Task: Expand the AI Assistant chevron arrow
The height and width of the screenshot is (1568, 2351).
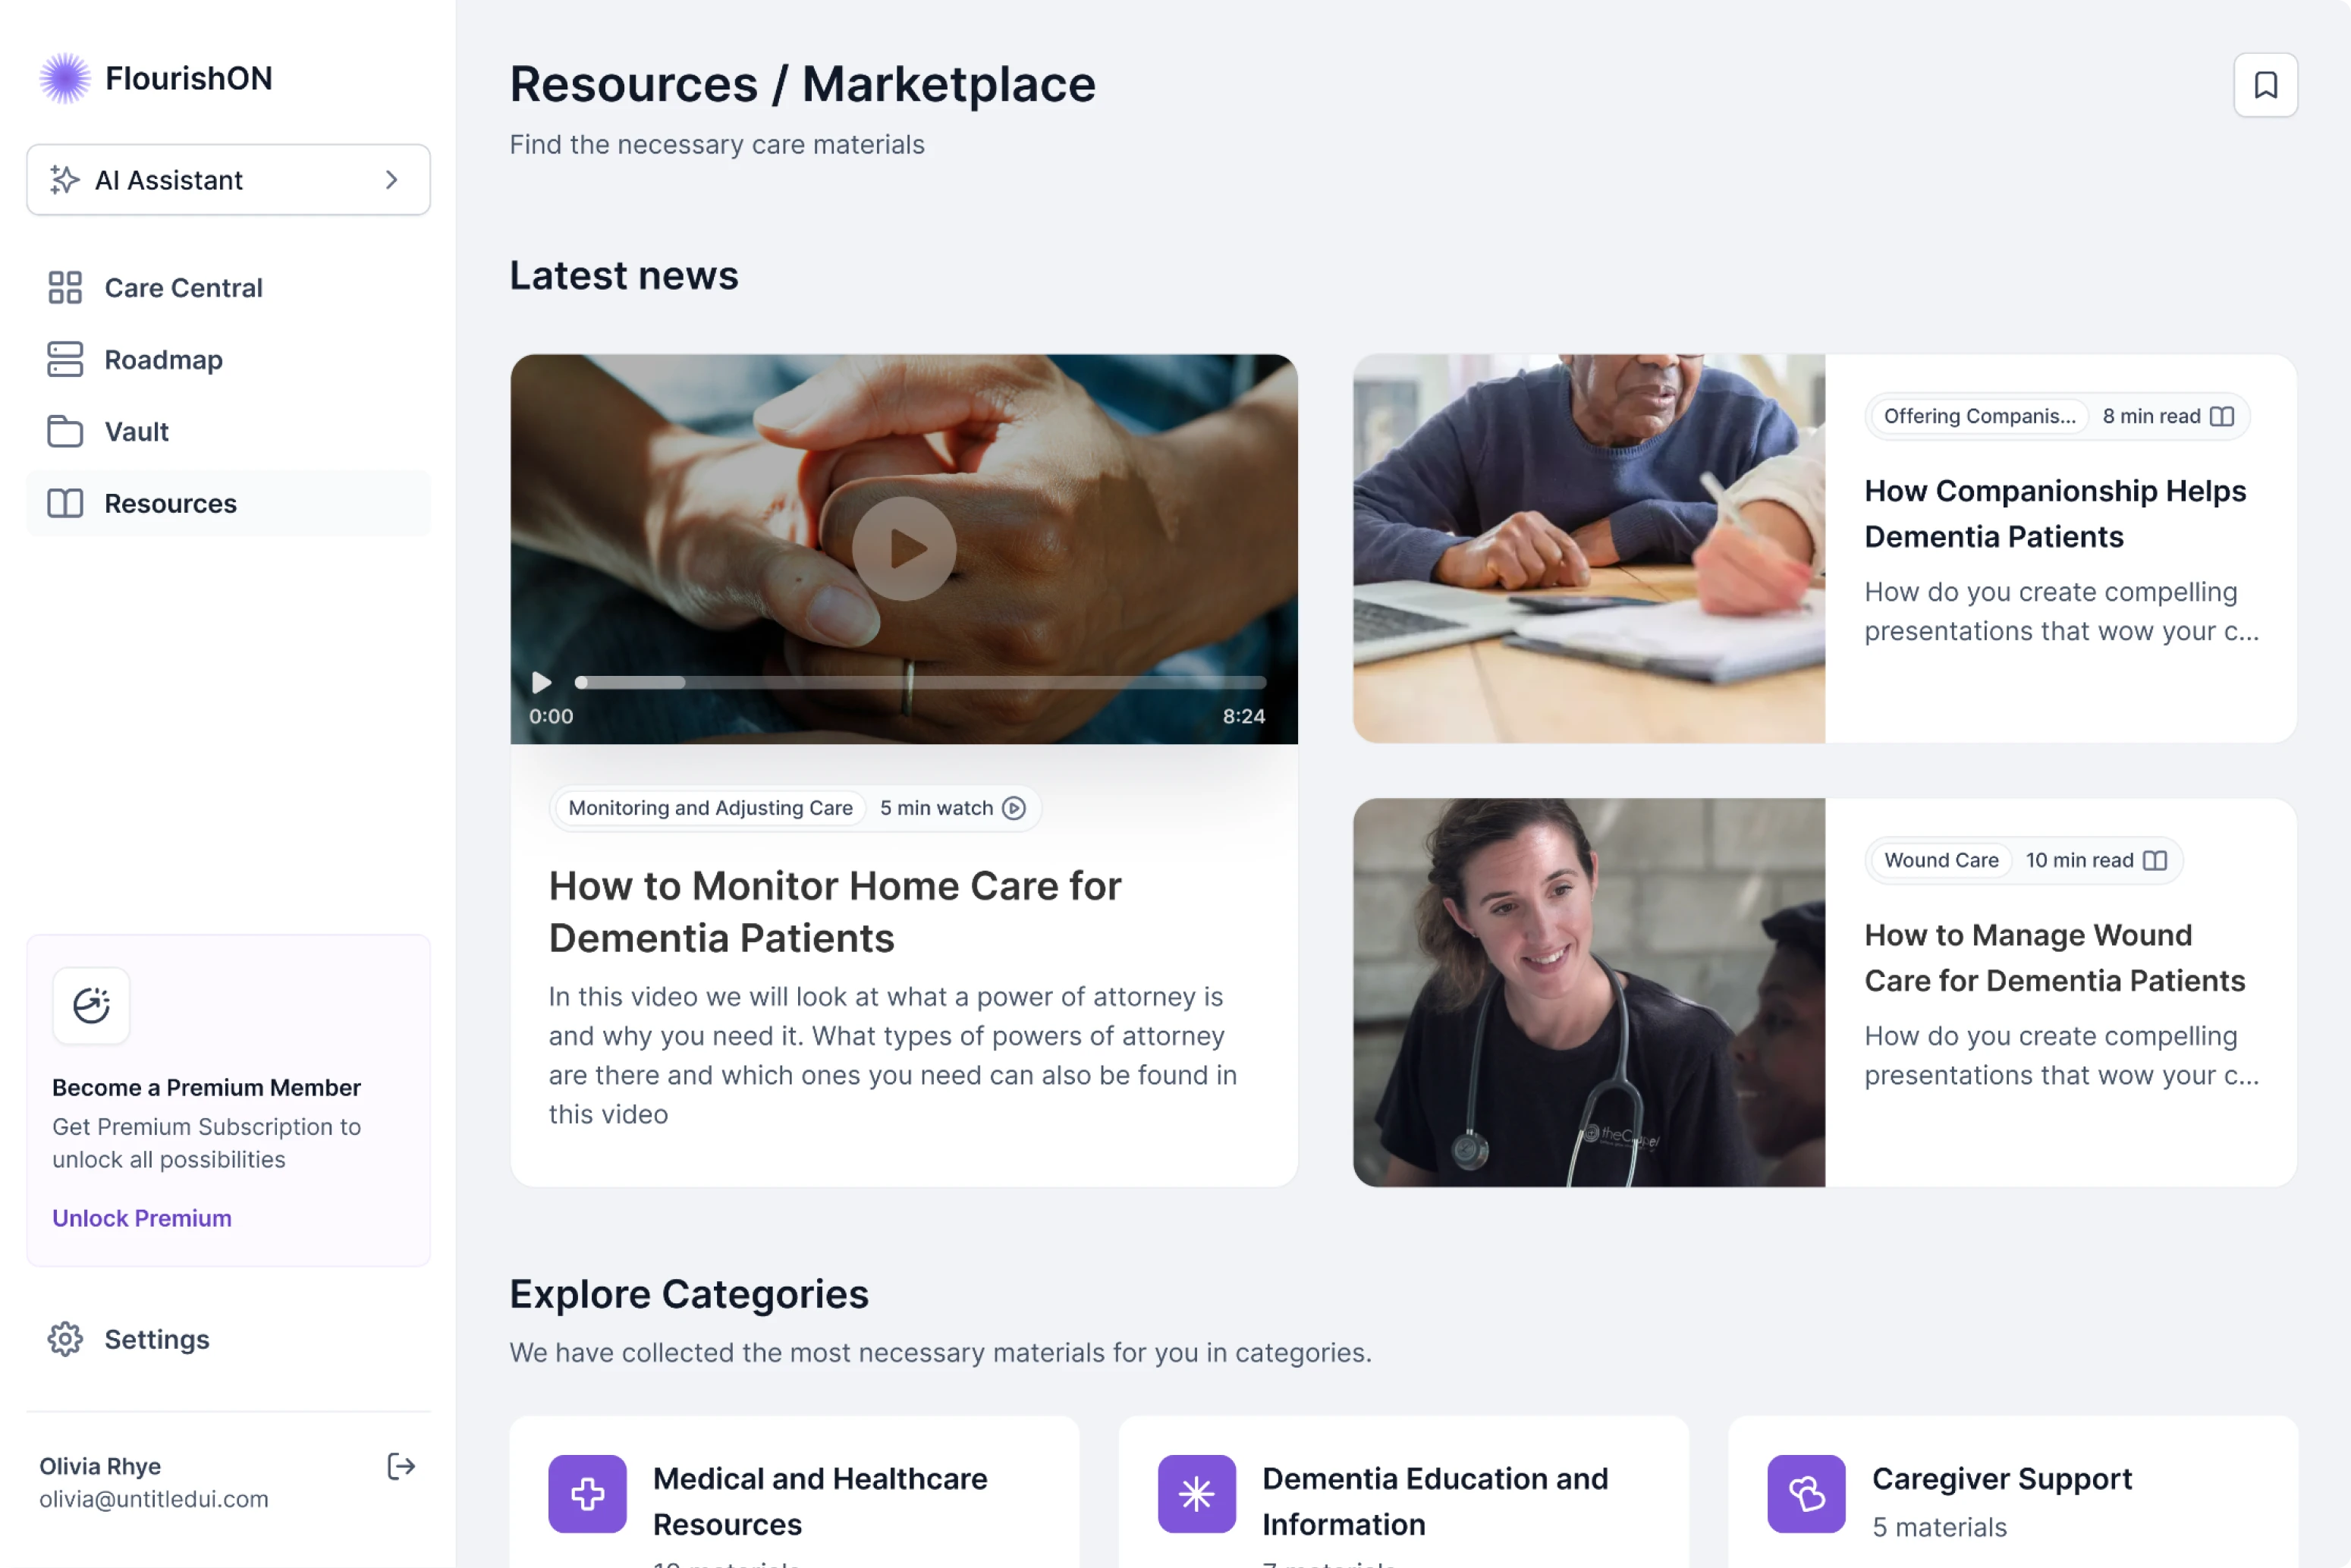Action: point(392,180)
